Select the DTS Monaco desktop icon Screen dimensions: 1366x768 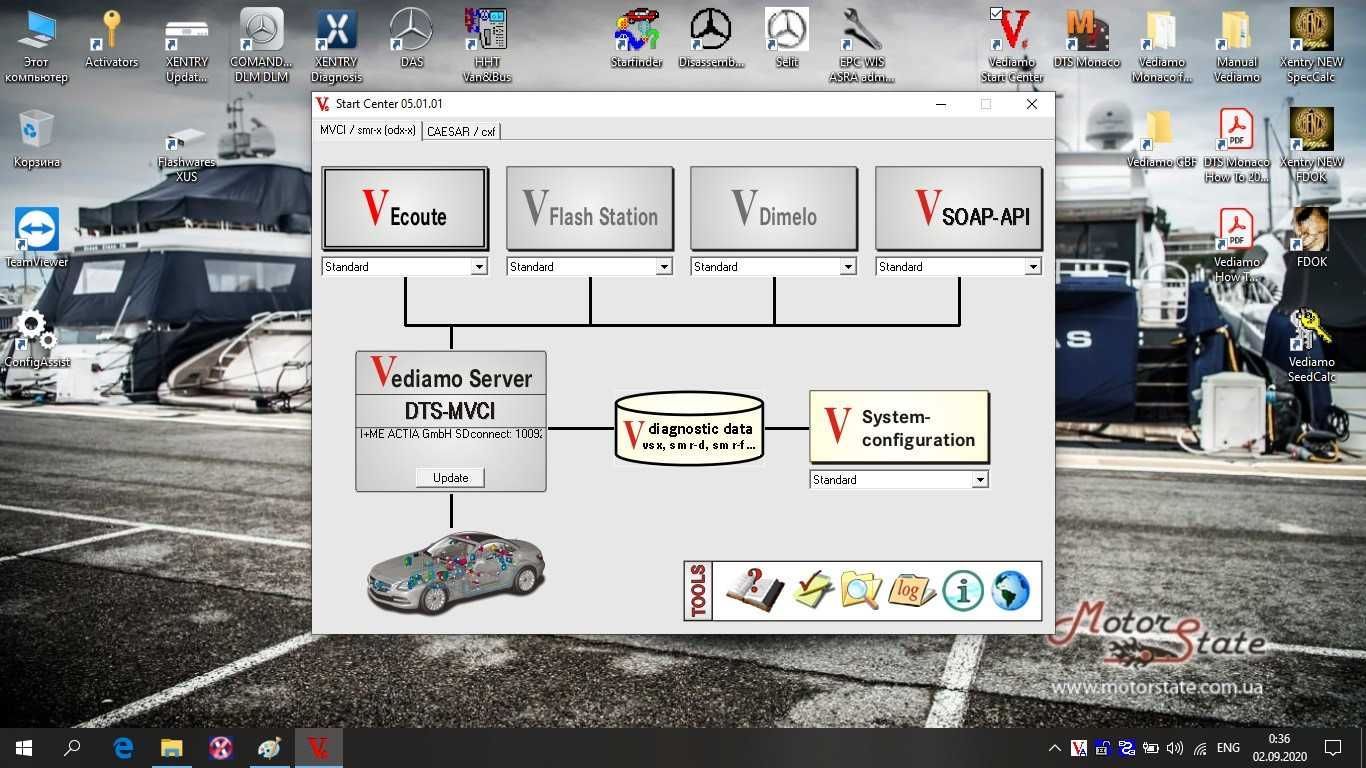click(x=1087, y=40)
